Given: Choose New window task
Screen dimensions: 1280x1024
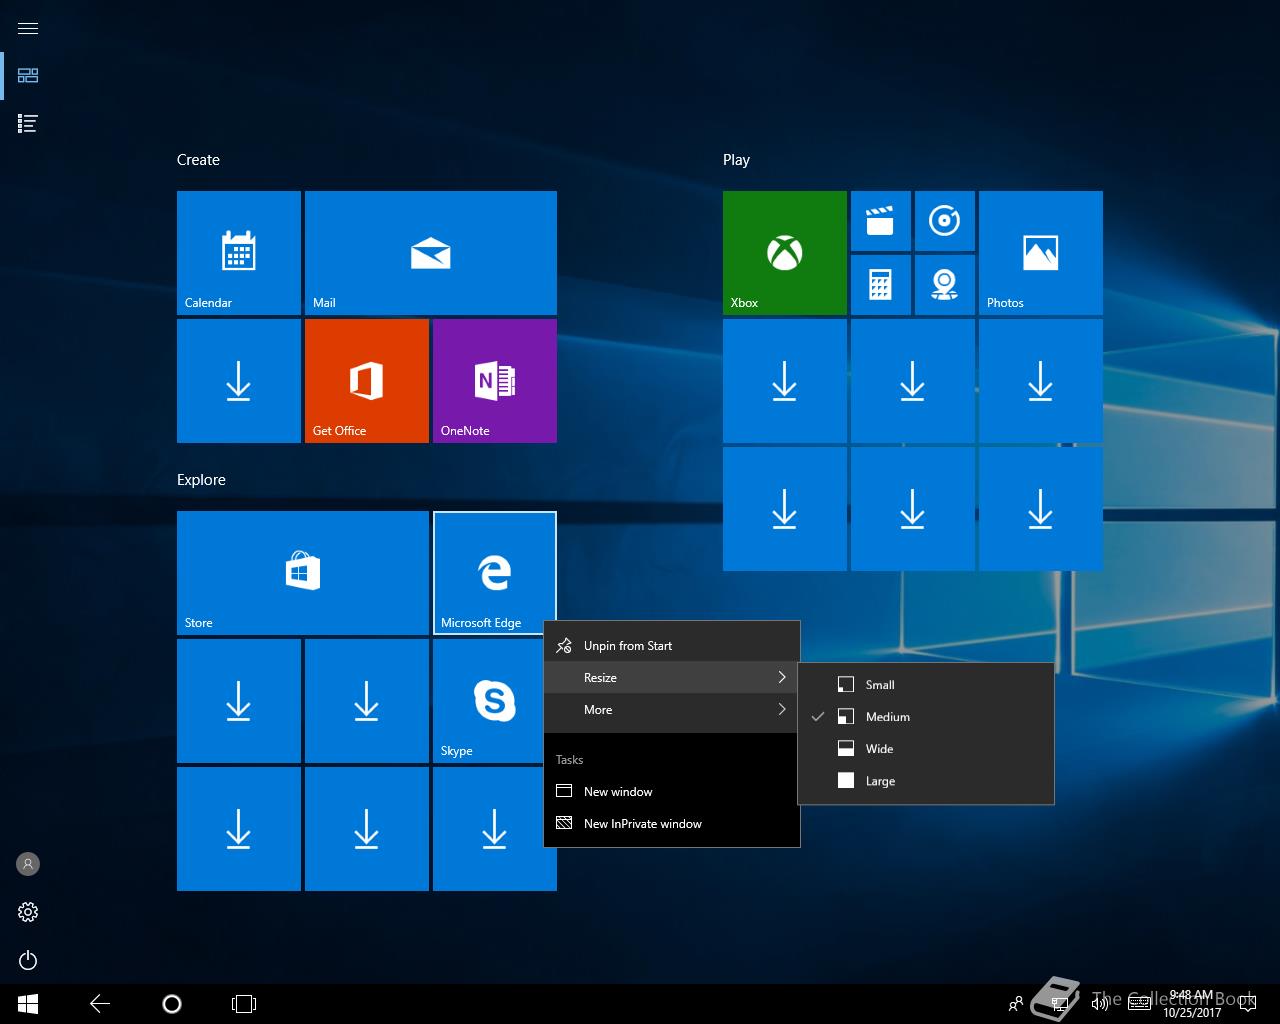Looking at the screenshot, I should (672, 792).
